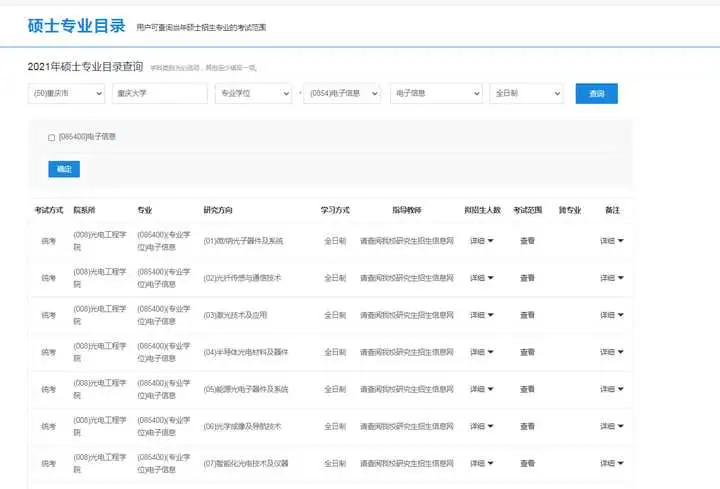Click 查看 exam scope for direction (01)
Screen dimensions: 720x489
pyautogui.click(x=527, y=241)
